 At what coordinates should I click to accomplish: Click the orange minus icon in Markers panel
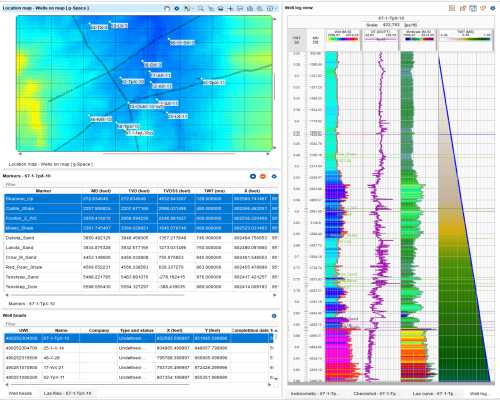(263, 176)
